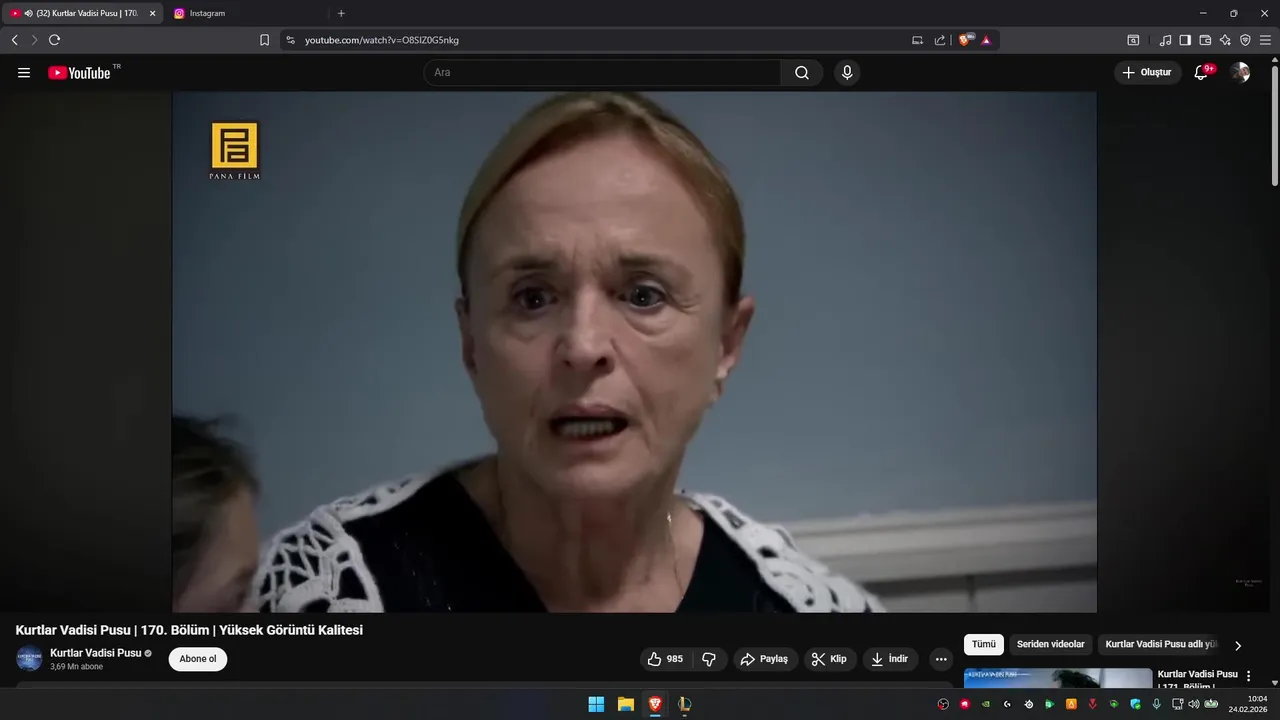1280x720 pixels.
Task: Select the Tümü filter chip
Action: (984, 645)
